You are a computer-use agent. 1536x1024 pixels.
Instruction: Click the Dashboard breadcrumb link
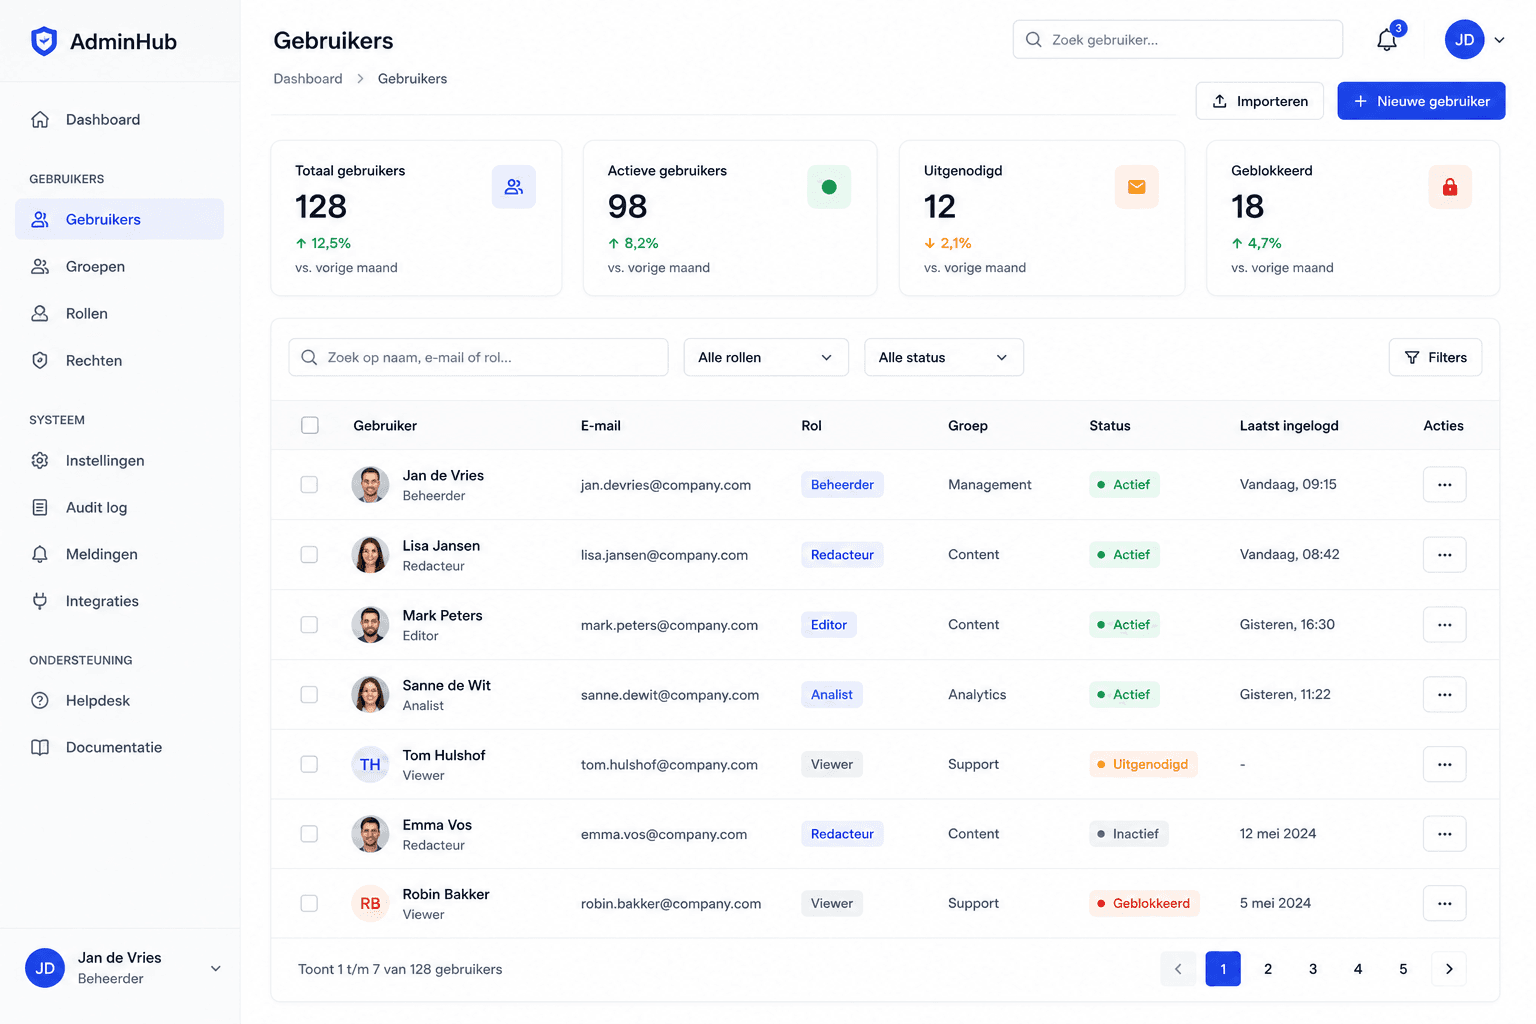click(308, 79)
